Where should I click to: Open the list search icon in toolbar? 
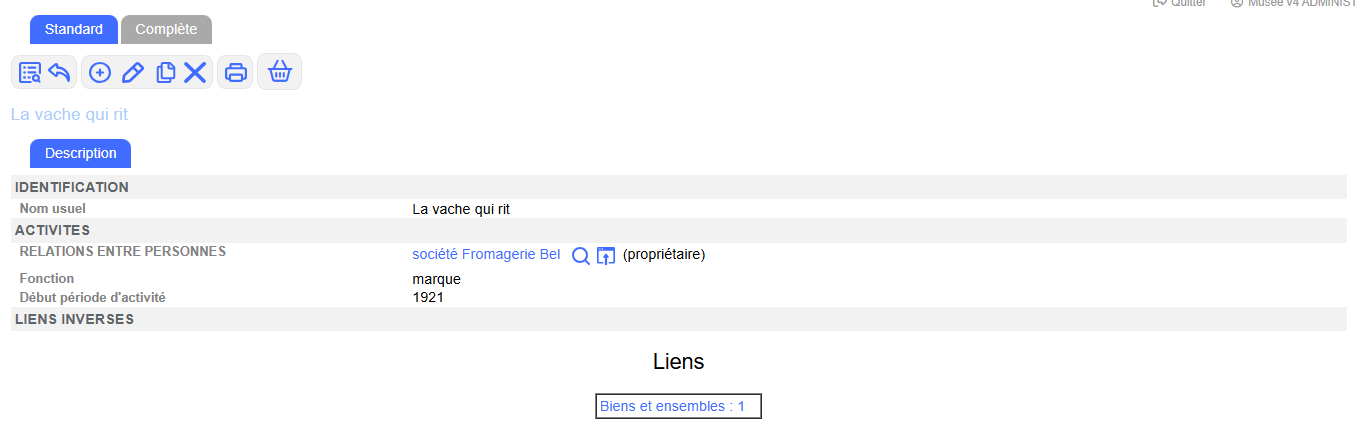coord(30,73)
